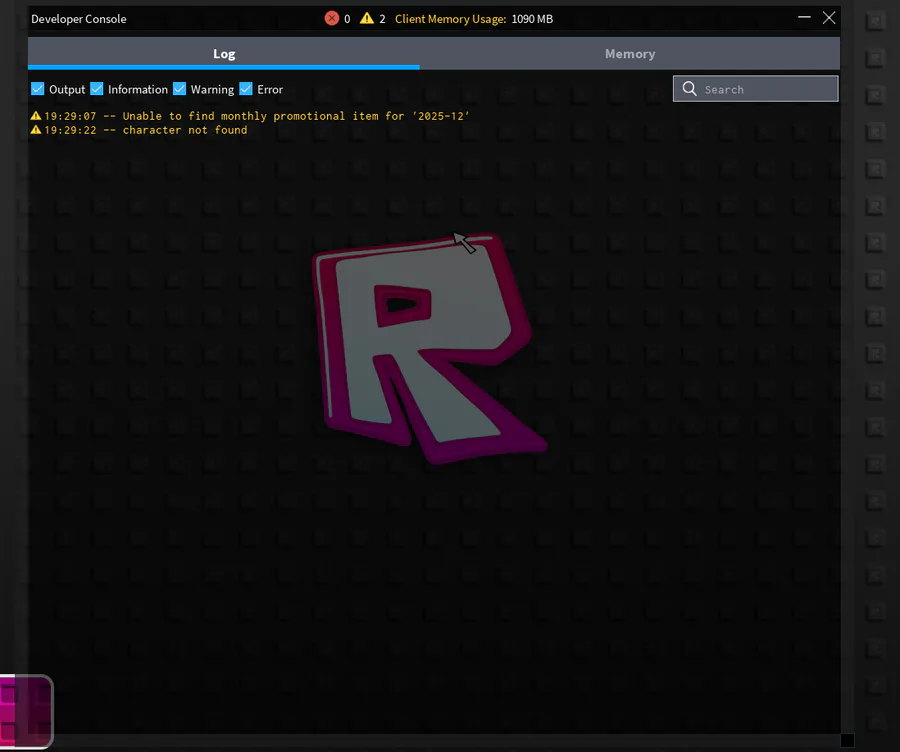Toggle the Error filter checkbox
Image resolution: width=900 pixels, height=752 pixels.
click(x=246, y=89)
